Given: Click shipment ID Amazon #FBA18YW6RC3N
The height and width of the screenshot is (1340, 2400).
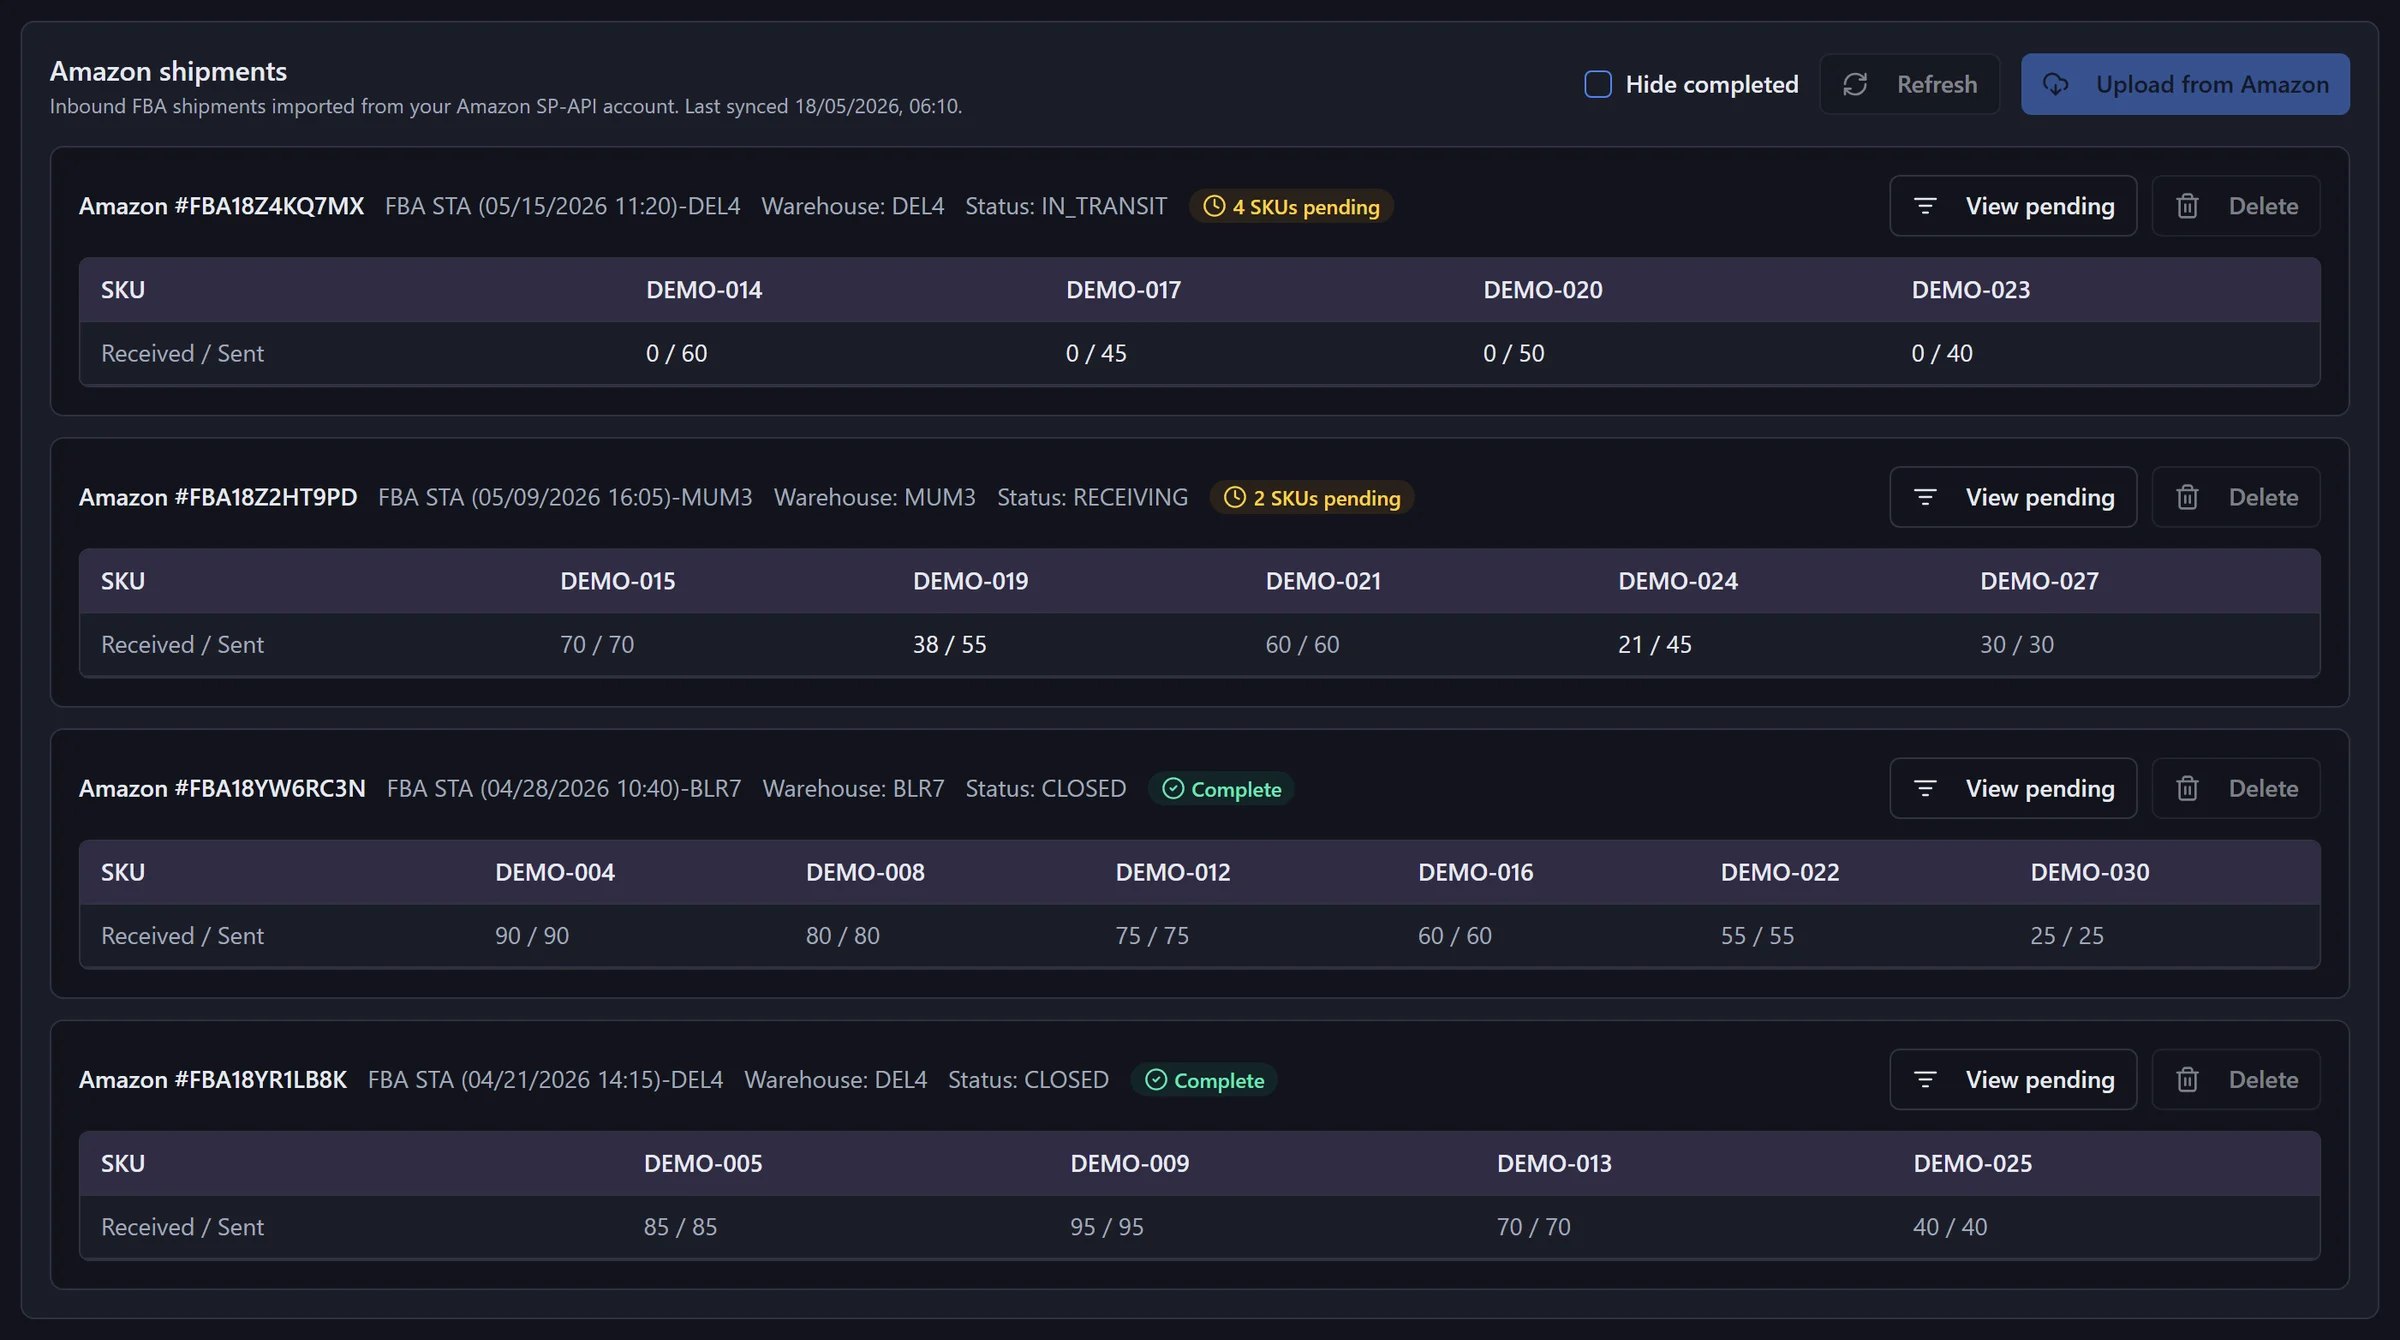Looking at the screenshot, I should pyautogui.click(x=222, y=788).
